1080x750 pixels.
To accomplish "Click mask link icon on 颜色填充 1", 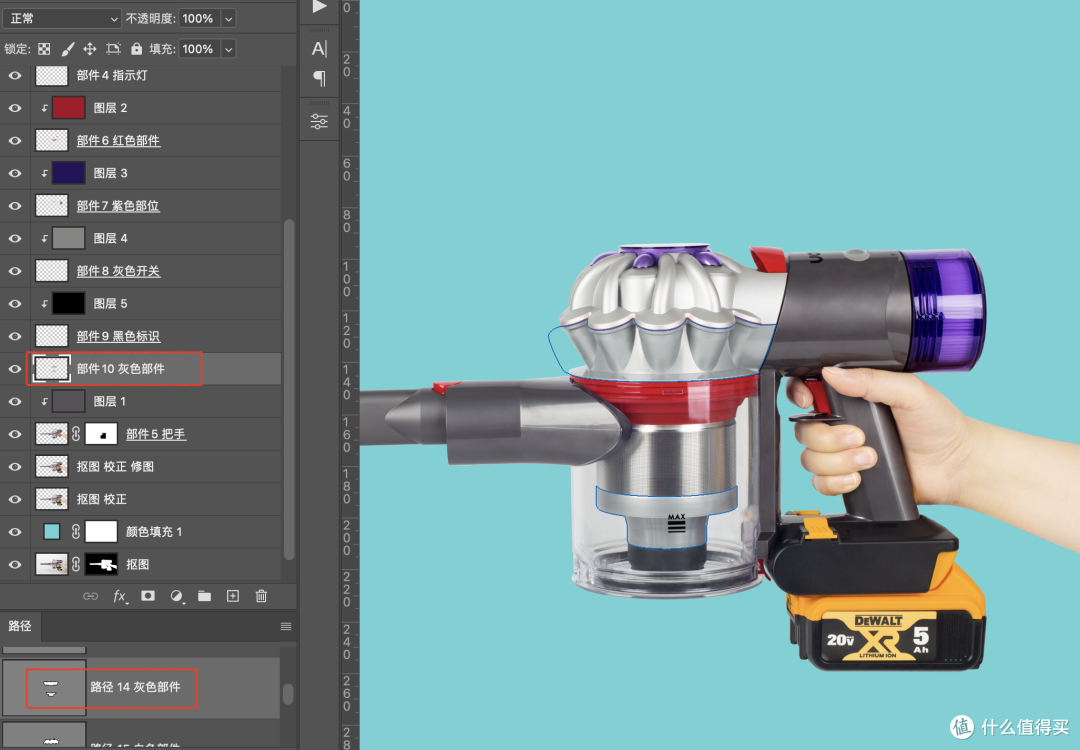I will point(76,532).
